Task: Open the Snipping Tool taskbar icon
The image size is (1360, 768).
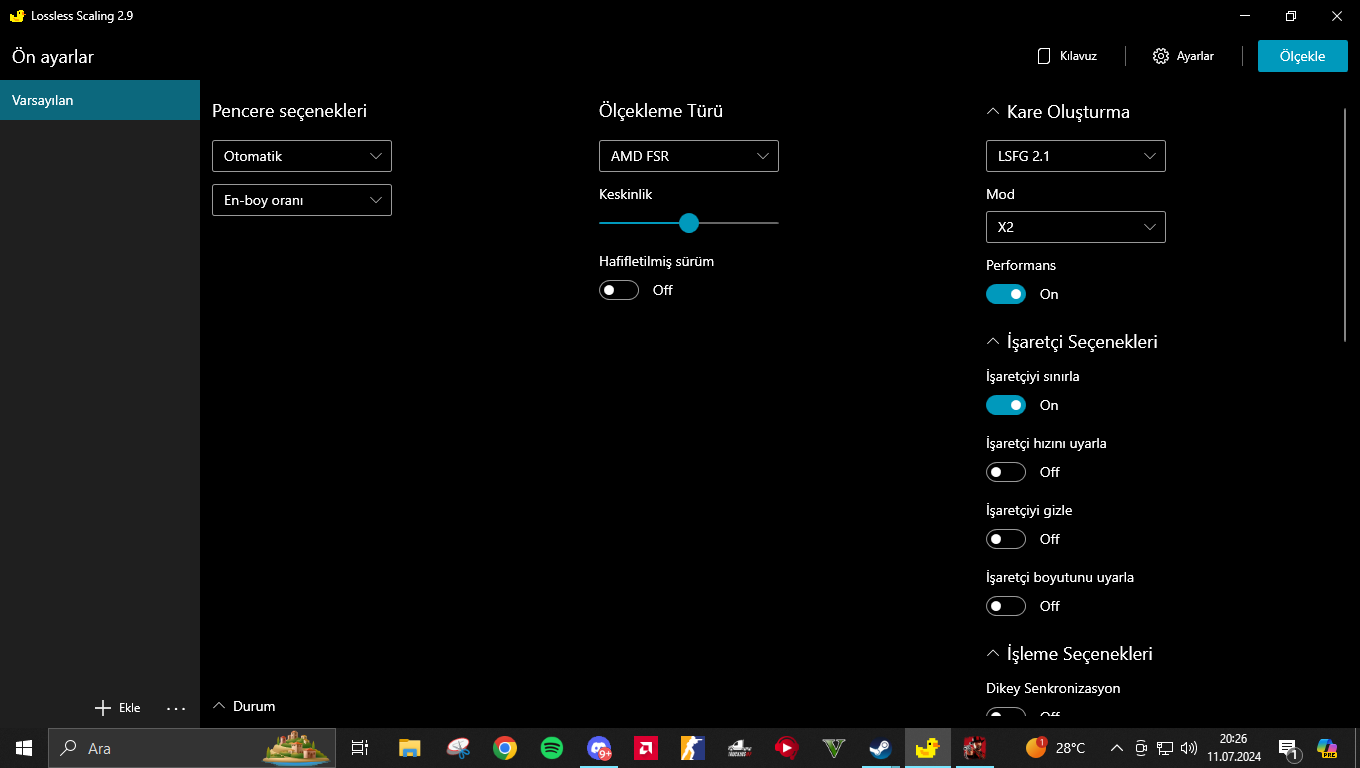Action: [x=457, y=748]
